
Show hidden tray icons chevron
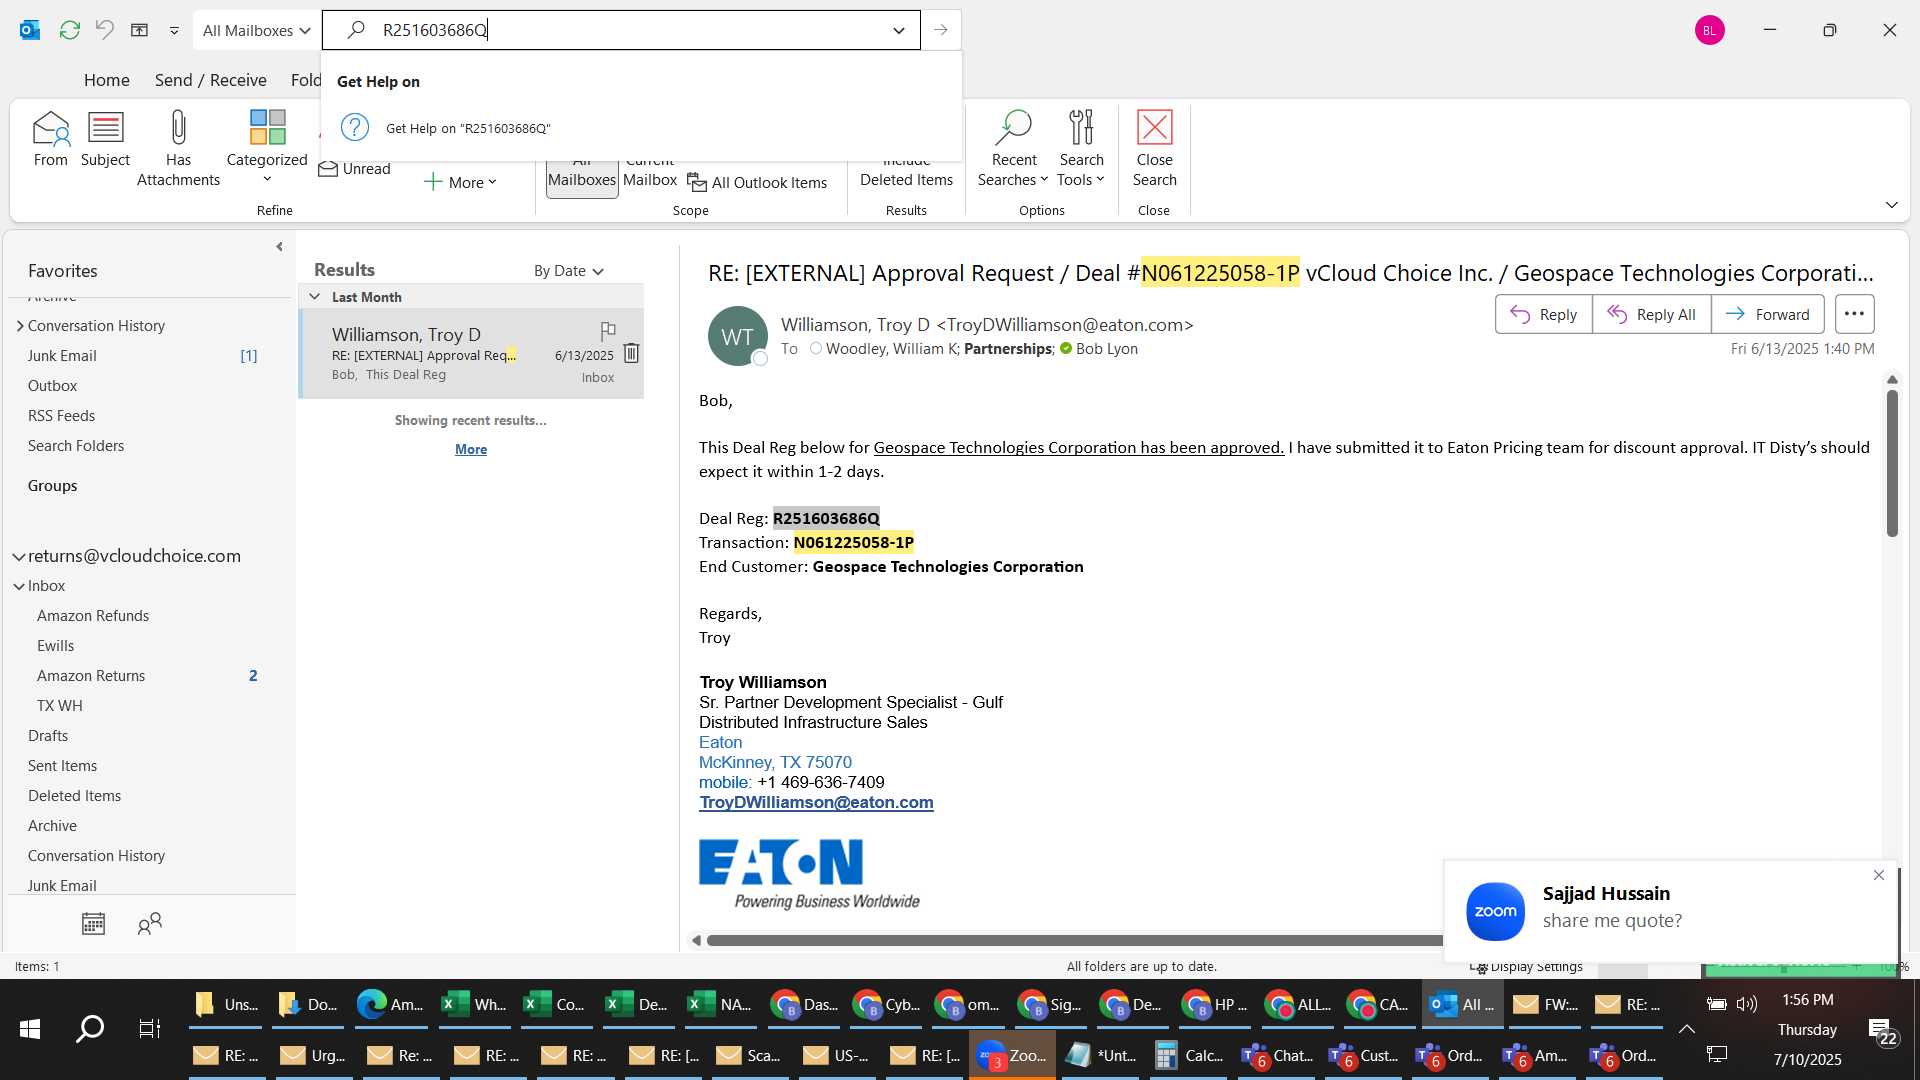1686,1029
